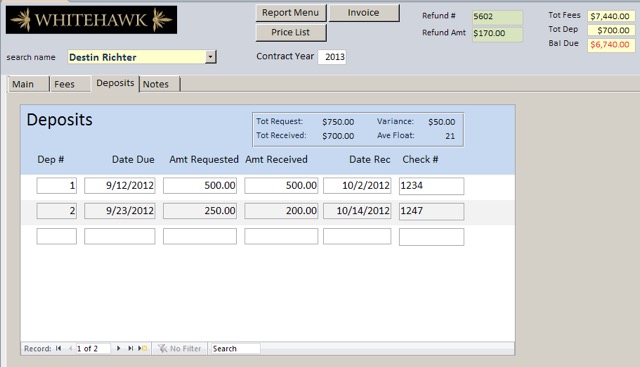Screen dimensions: 640x367
Task: Click the Deposits form heading
Action: tap(60, 120)
